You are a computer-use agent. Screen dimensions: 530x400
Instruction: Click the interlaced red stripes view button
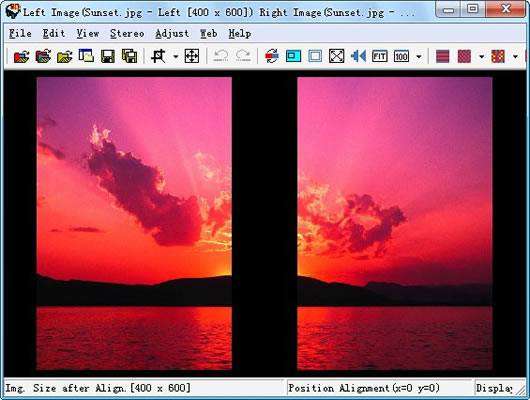[x=442, y=56]
